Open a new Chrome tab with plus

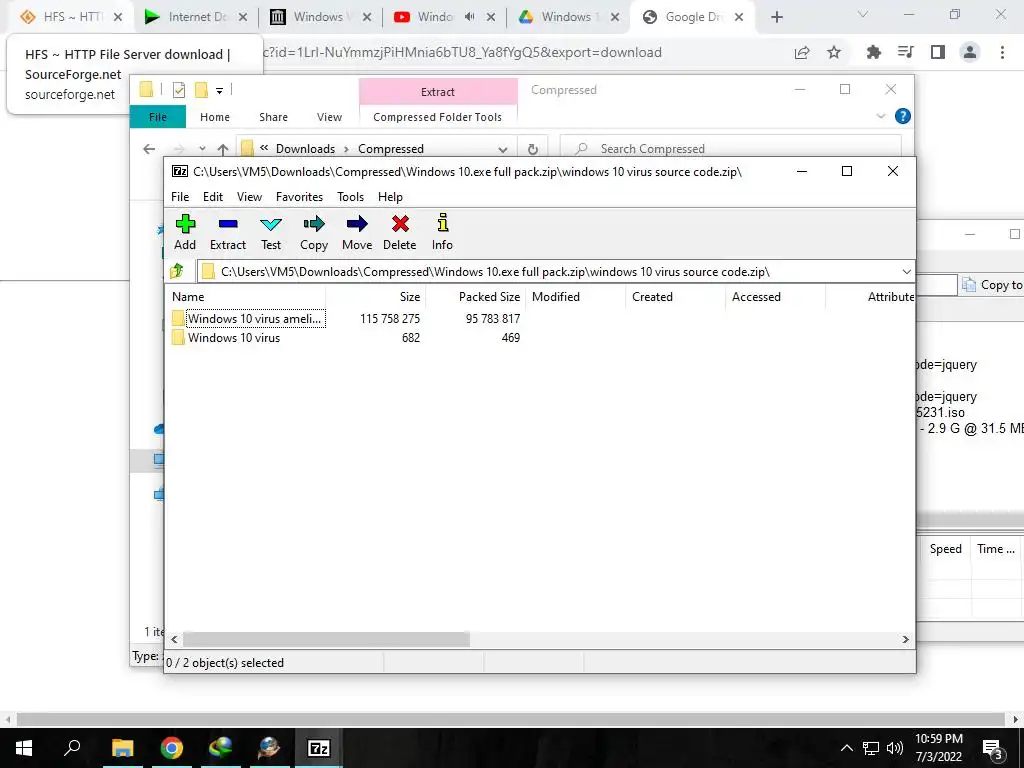(776, 17)
